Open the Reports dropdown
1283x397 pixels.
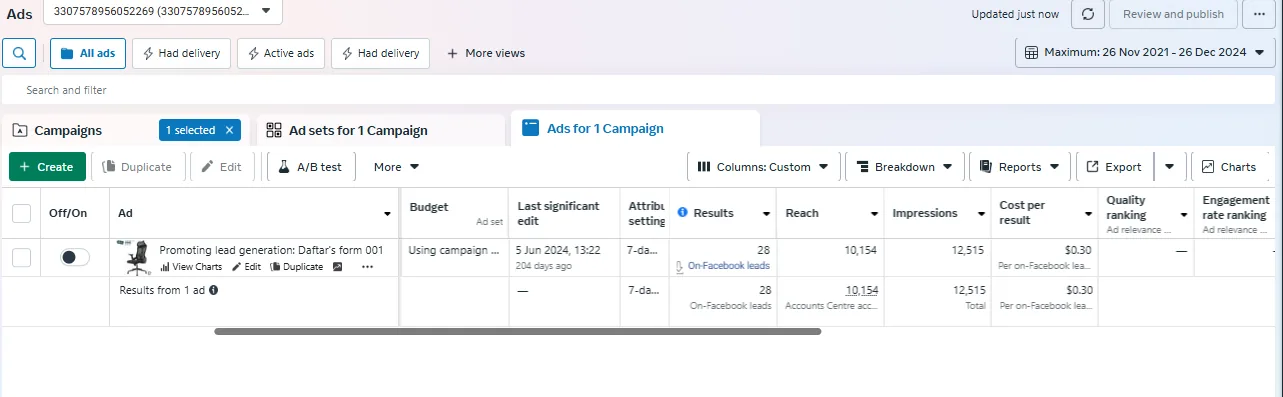coord(1020,167)
